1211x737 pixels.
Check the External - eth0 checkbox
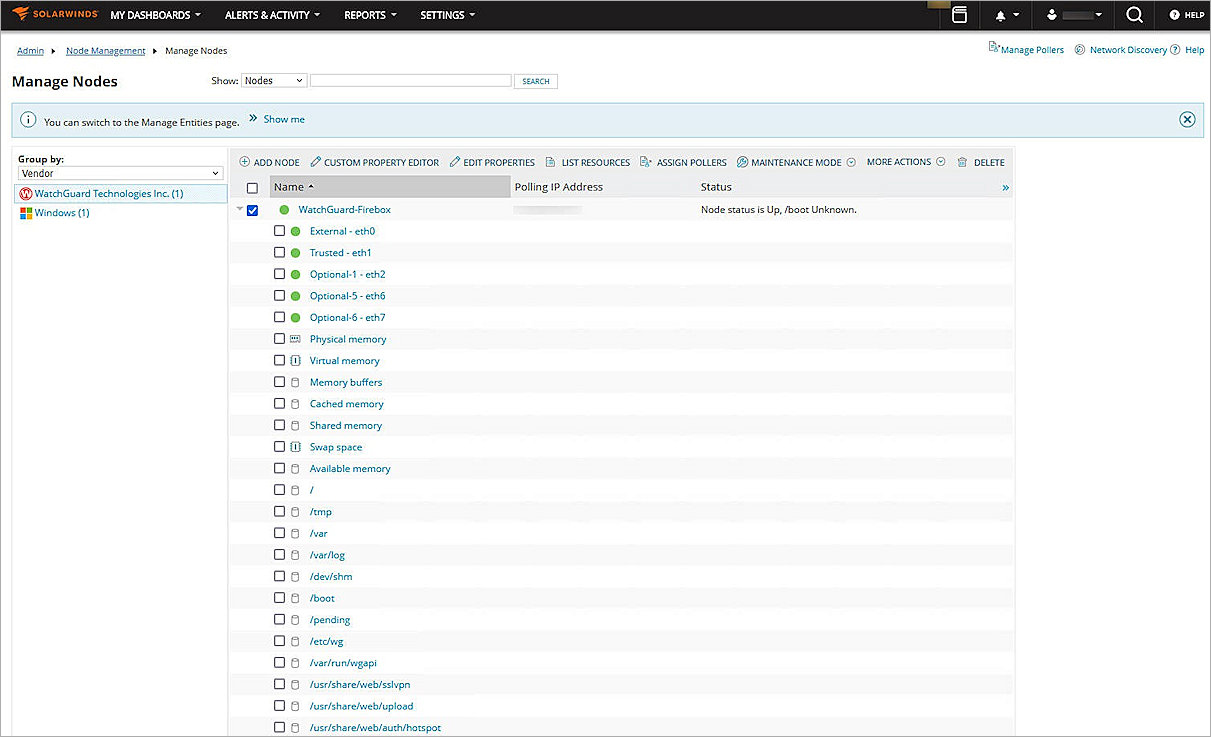tap(279, 231)
